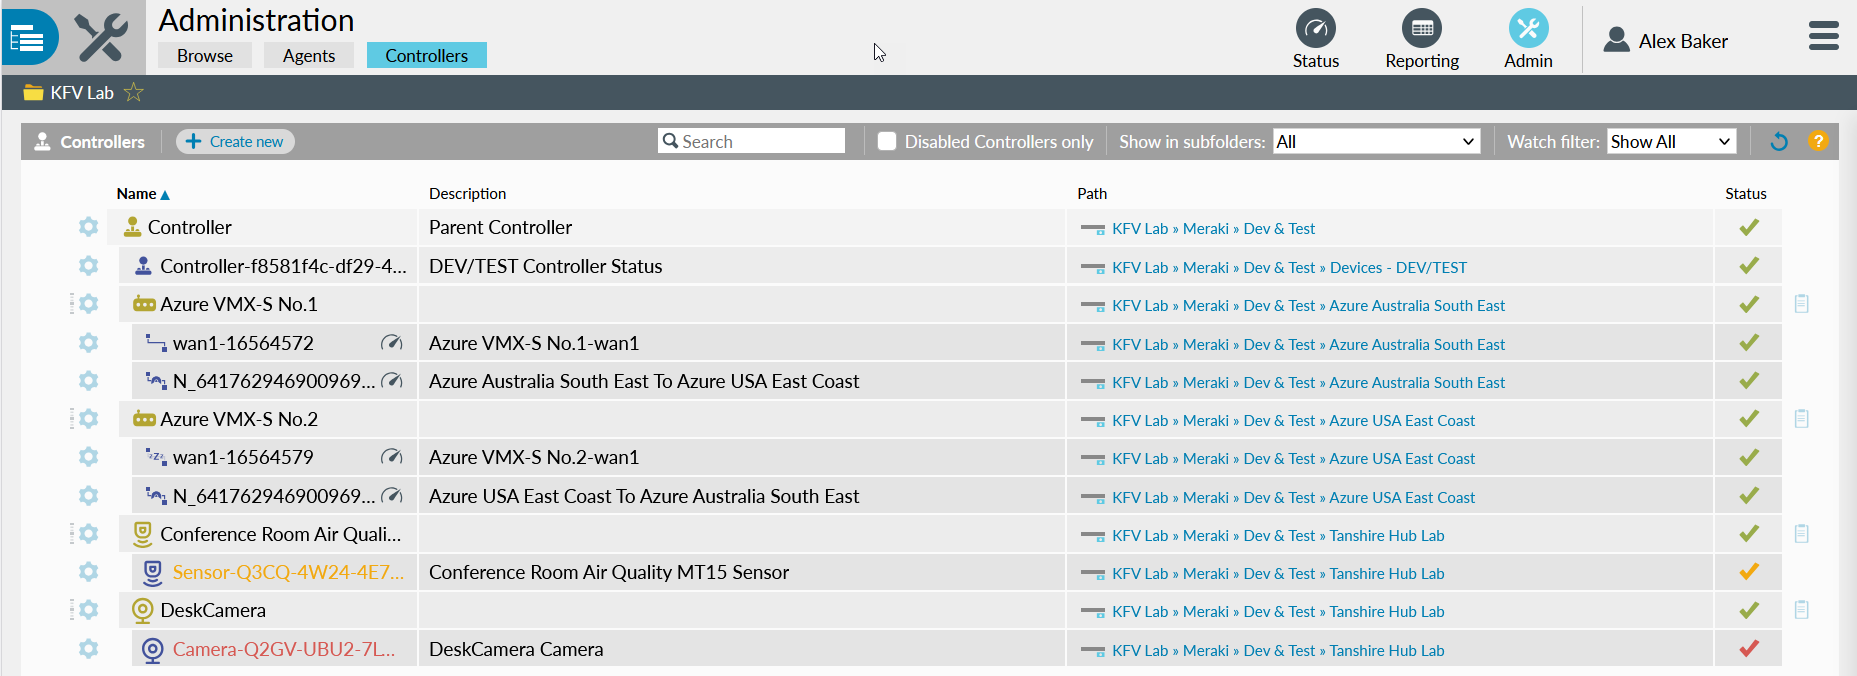
Task: Select Camera-Q2GV-UBU2-7L item
Action: pos(284,649)
